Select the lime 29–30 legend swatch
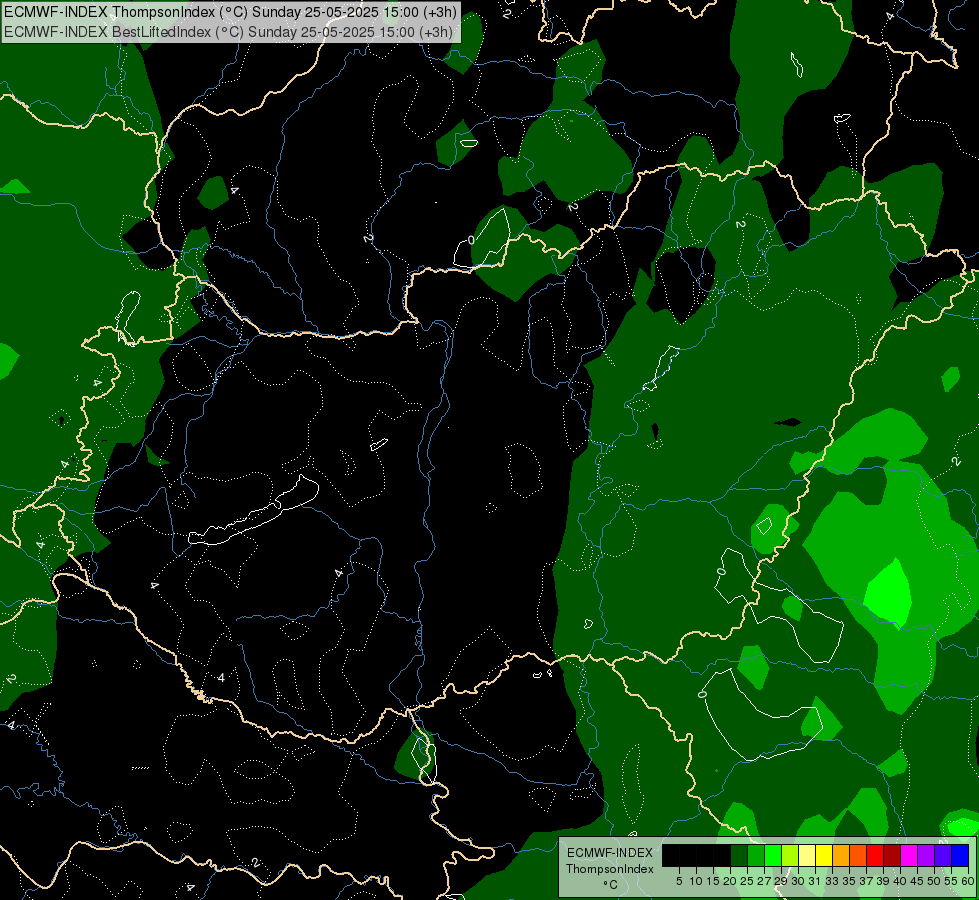The width and height of the screenshot is (979, 900). [x=790, y=856]
